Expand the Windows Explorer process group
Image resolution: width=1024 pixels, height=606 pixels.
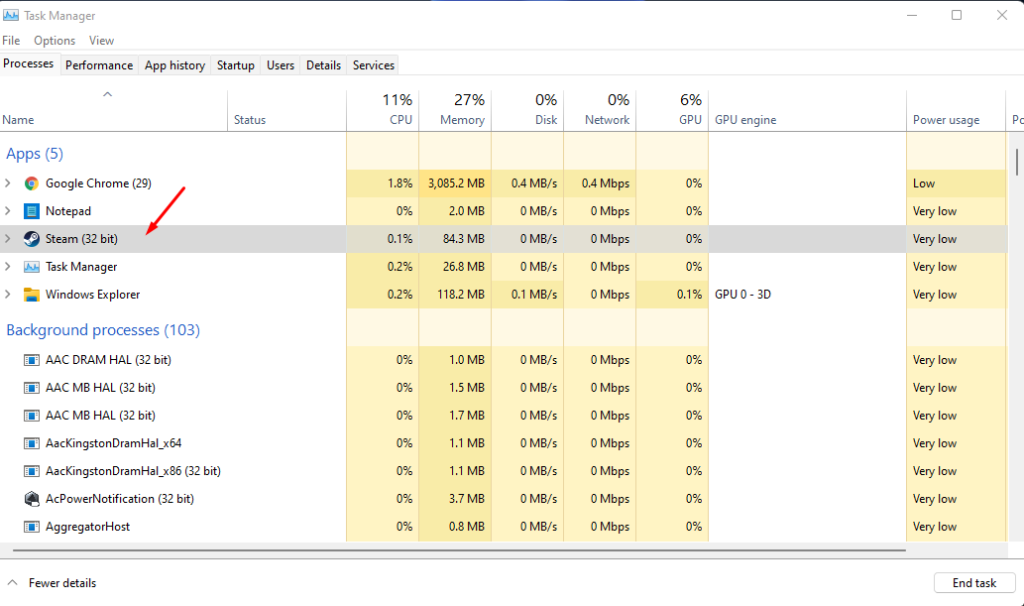pyautogui.click(x=8, y=295)
